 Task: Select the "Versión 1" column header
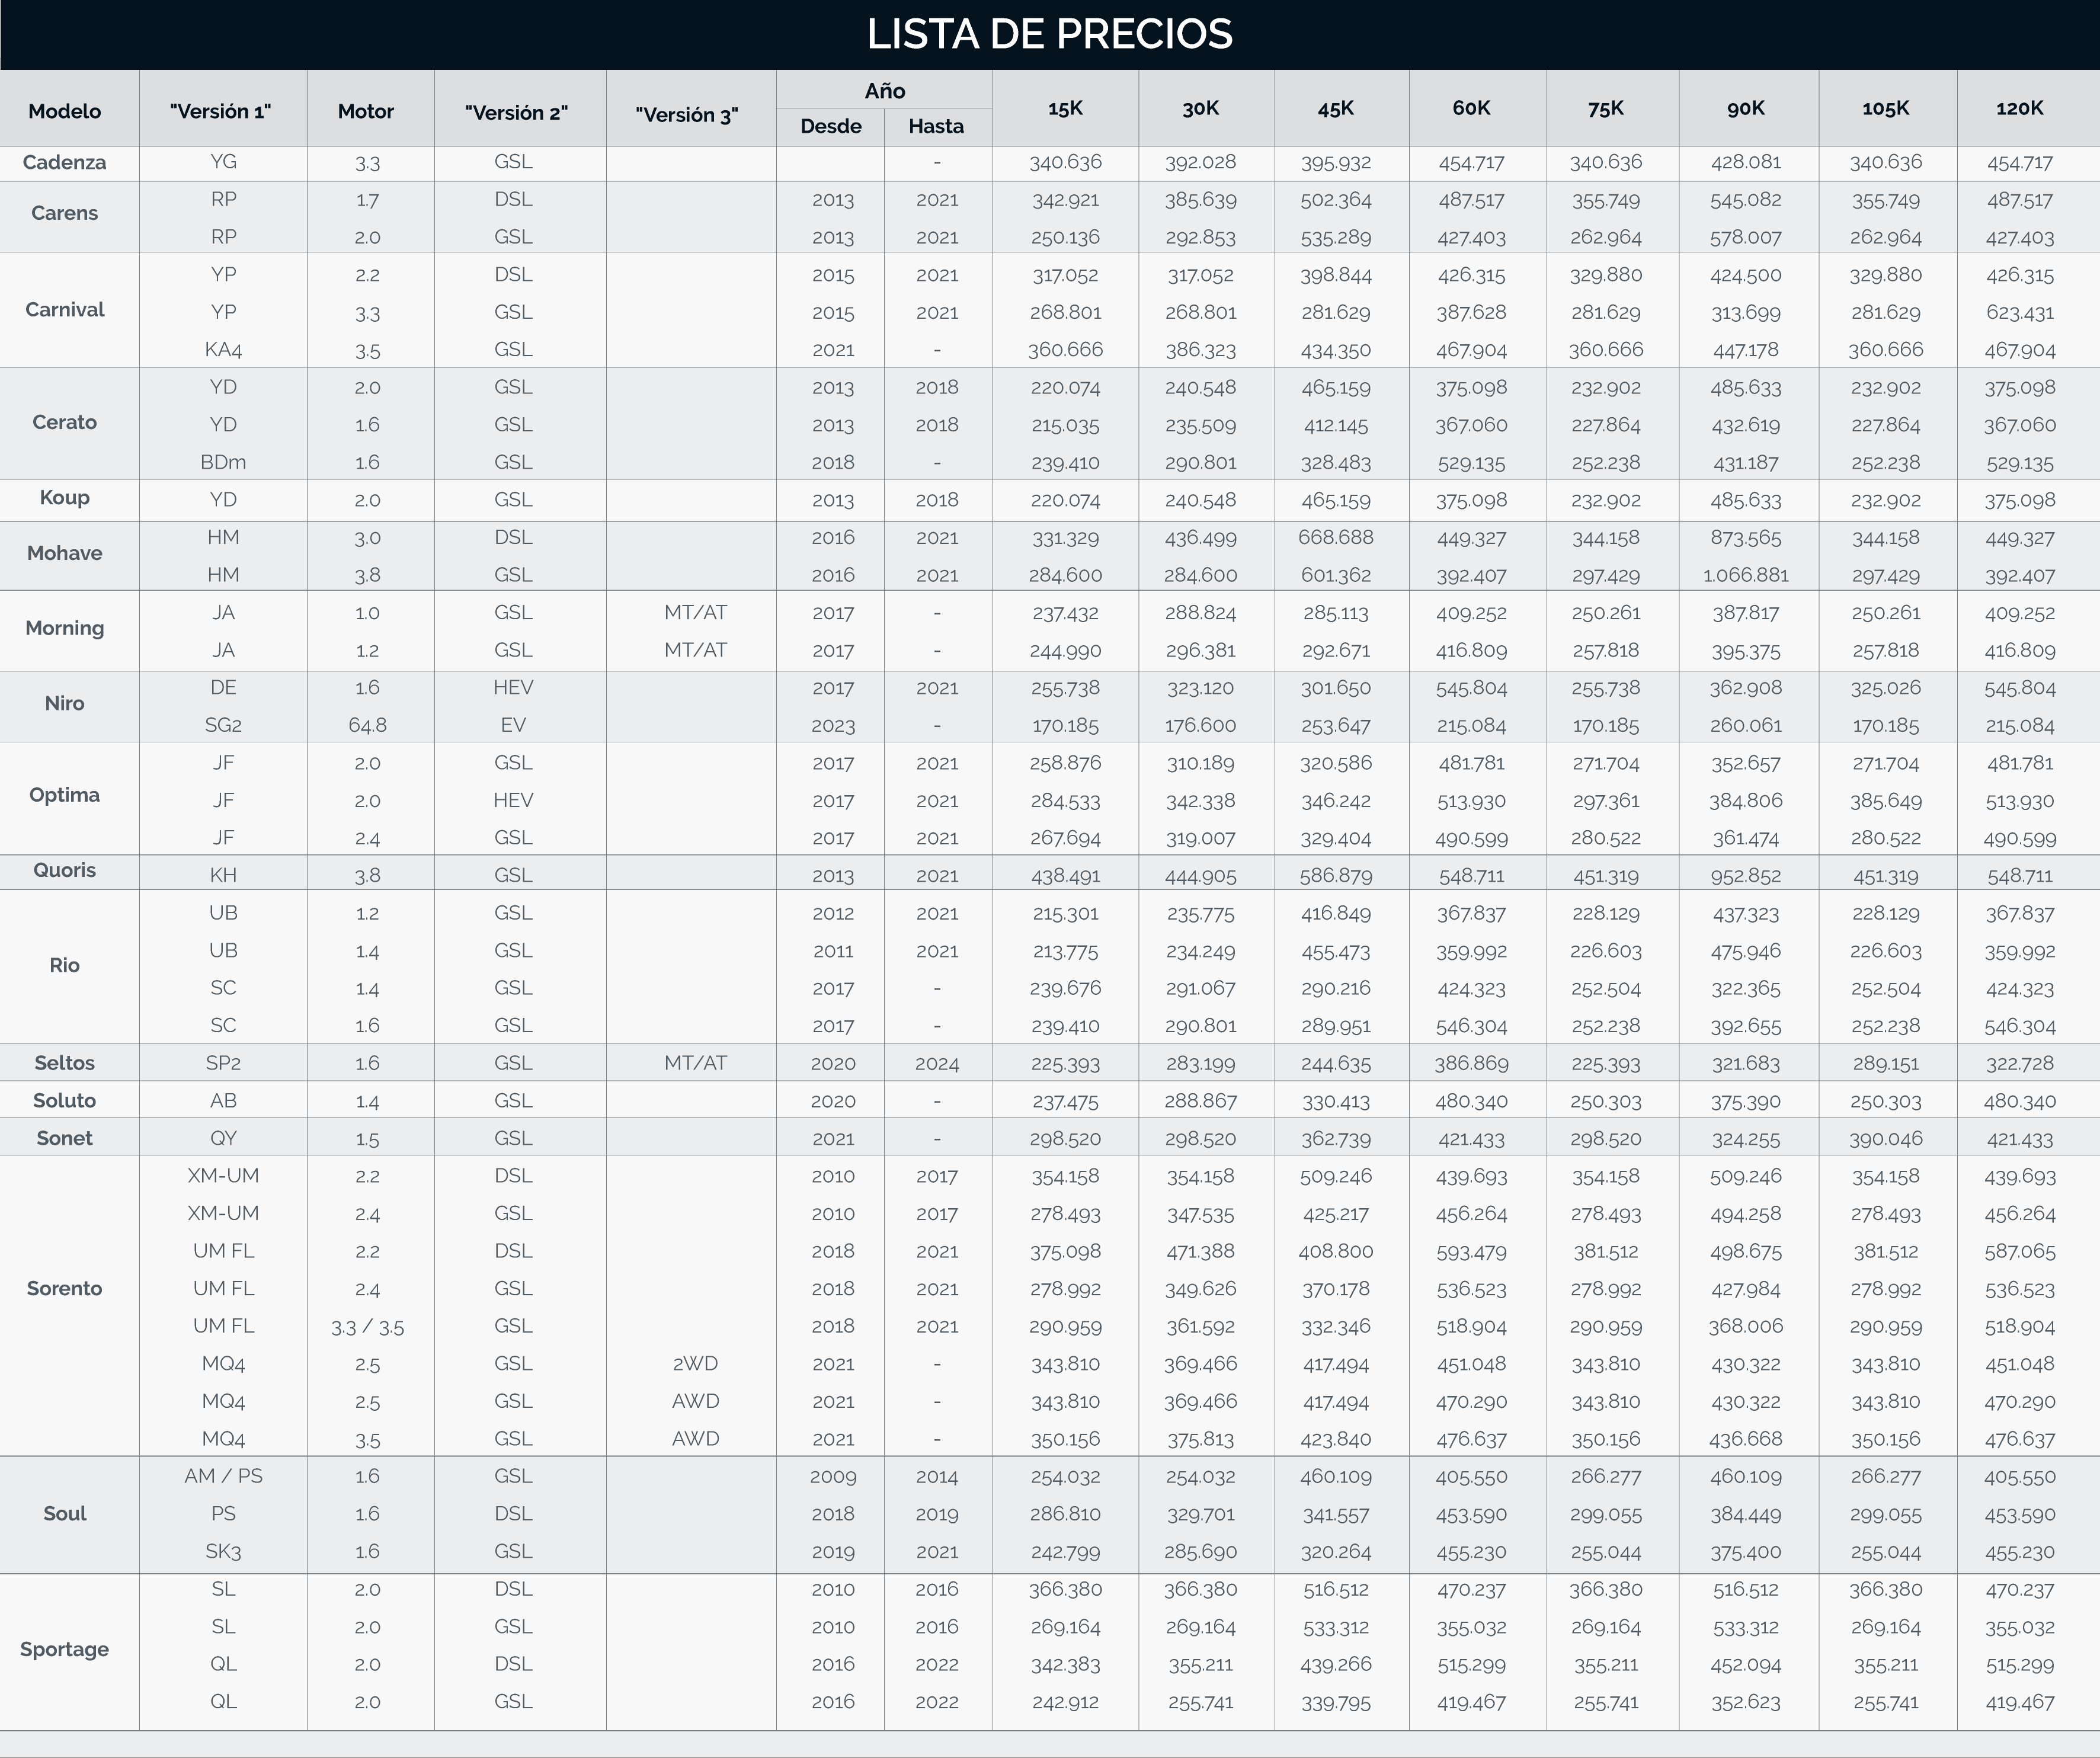click(220, 111)
